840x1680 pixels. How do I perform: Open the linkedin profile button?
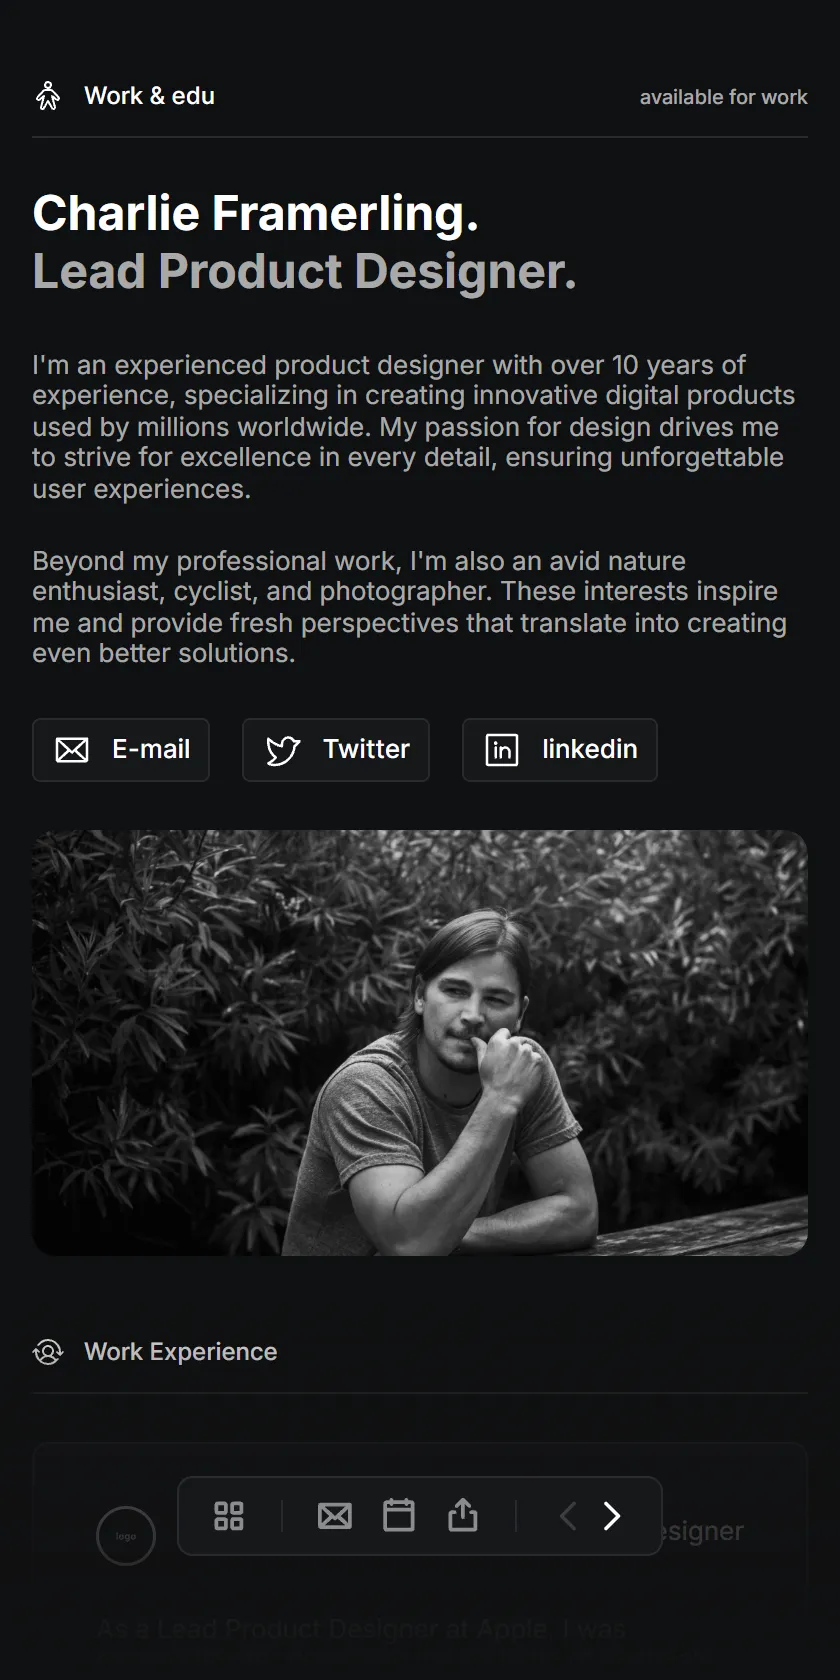[x=560, y=750]
